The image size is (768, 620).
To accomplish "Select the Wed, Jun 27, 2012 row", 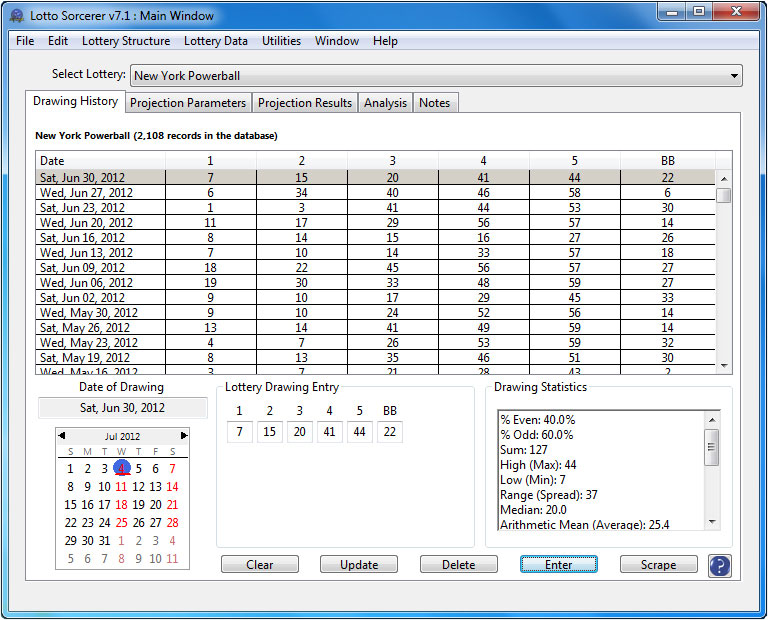I will (376, 192).
